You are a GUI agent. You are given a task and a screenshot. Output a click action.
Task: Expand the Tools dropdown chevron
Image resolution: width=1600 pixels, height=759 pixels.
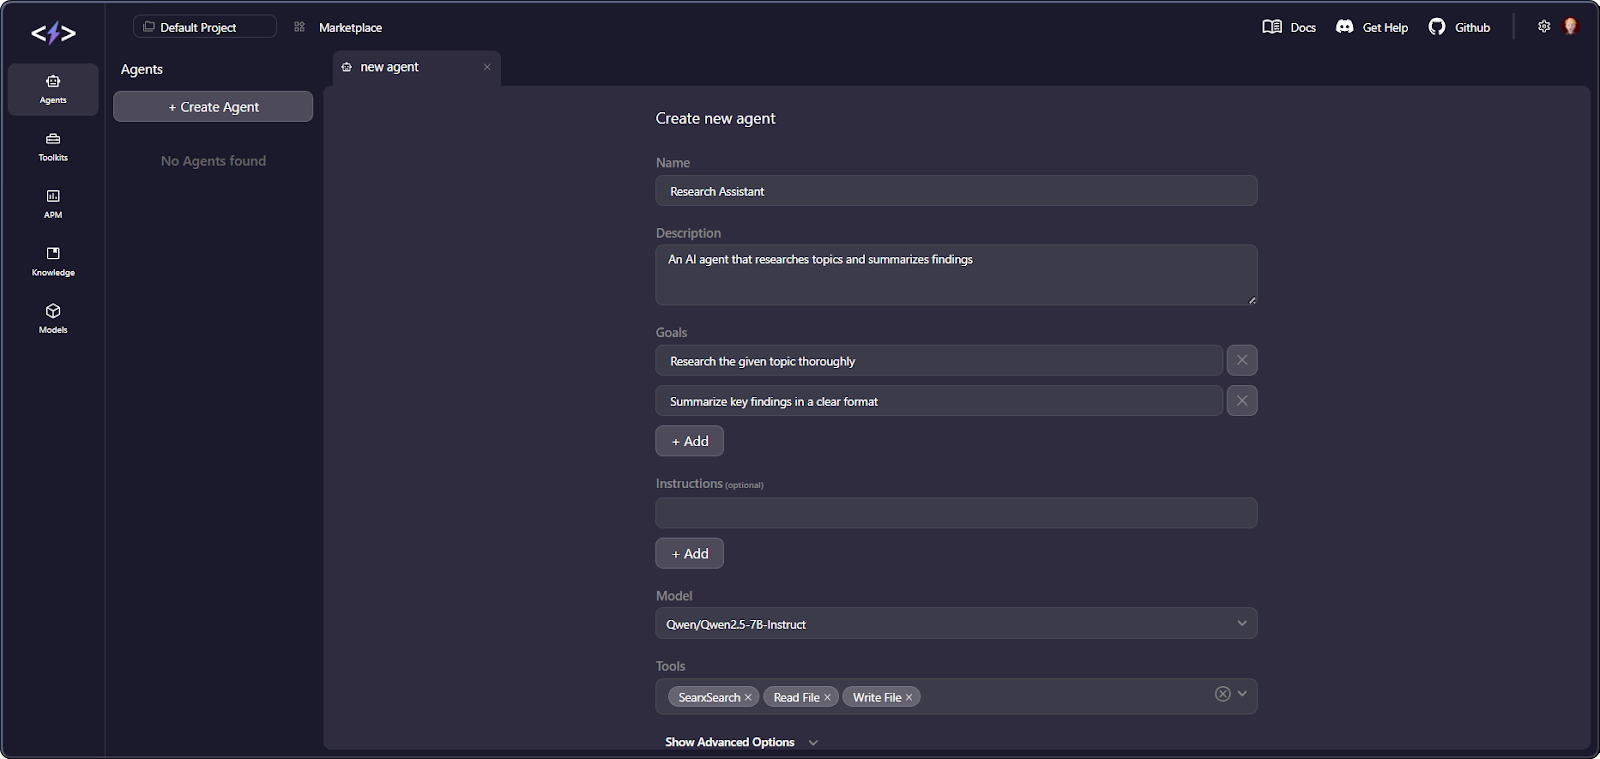(1242, 693)
